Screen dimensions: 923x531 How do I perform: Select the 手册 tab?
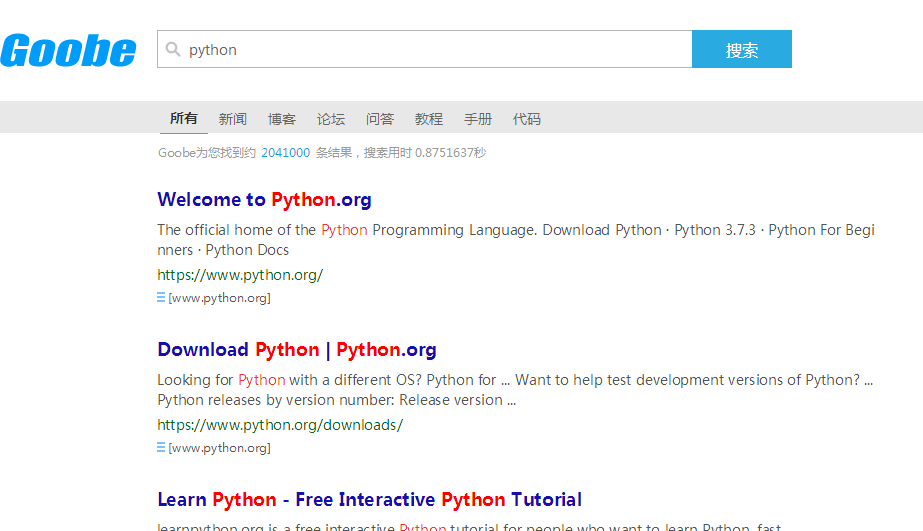point(478,119)
